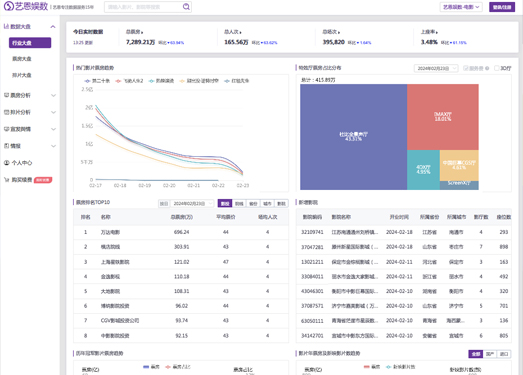Click the 万达电影 row in TOP10 table

coord(181,232)
